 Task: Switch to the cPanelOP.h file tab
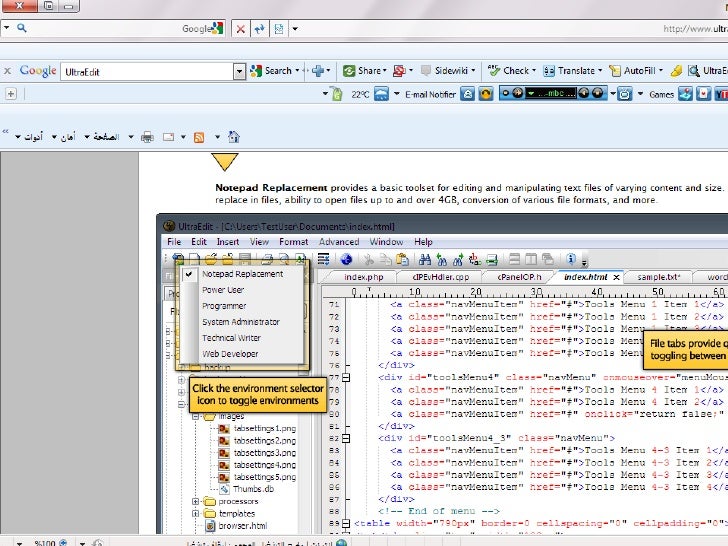coord(519,277)
